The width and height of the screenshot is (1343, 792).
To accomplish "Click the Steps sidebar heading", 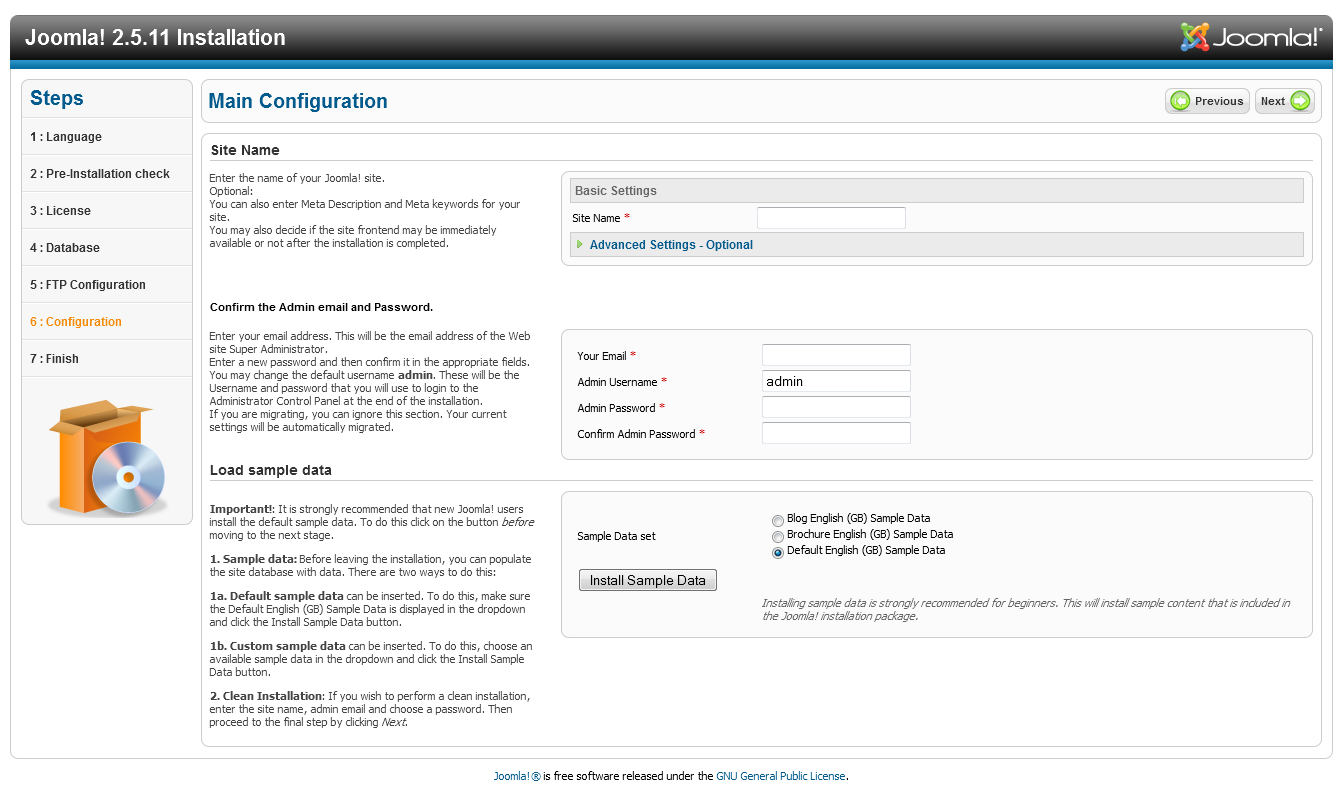I will click(x=57, y=98).
